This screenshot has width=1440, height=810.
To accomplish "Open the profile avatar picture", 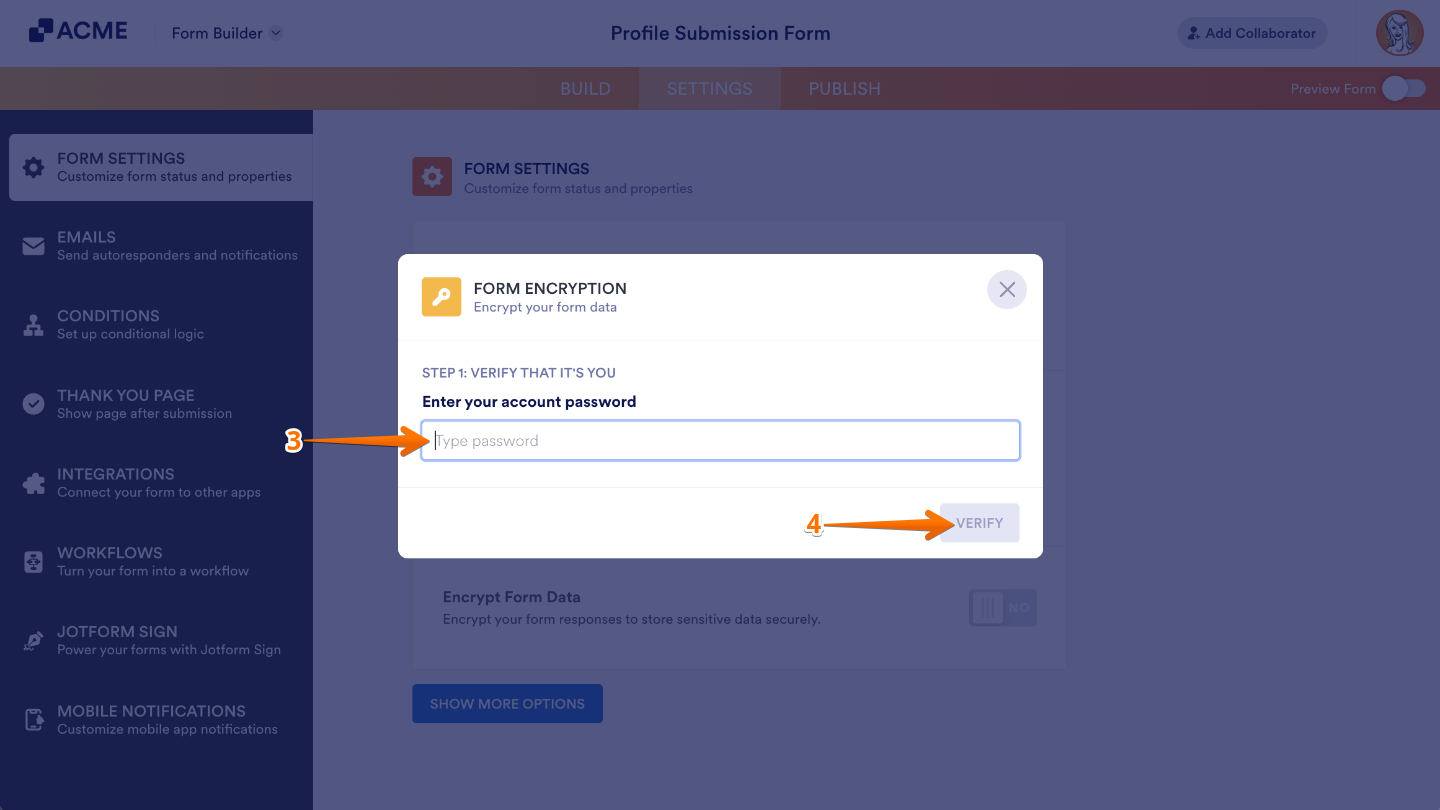I will point(1399,32).
